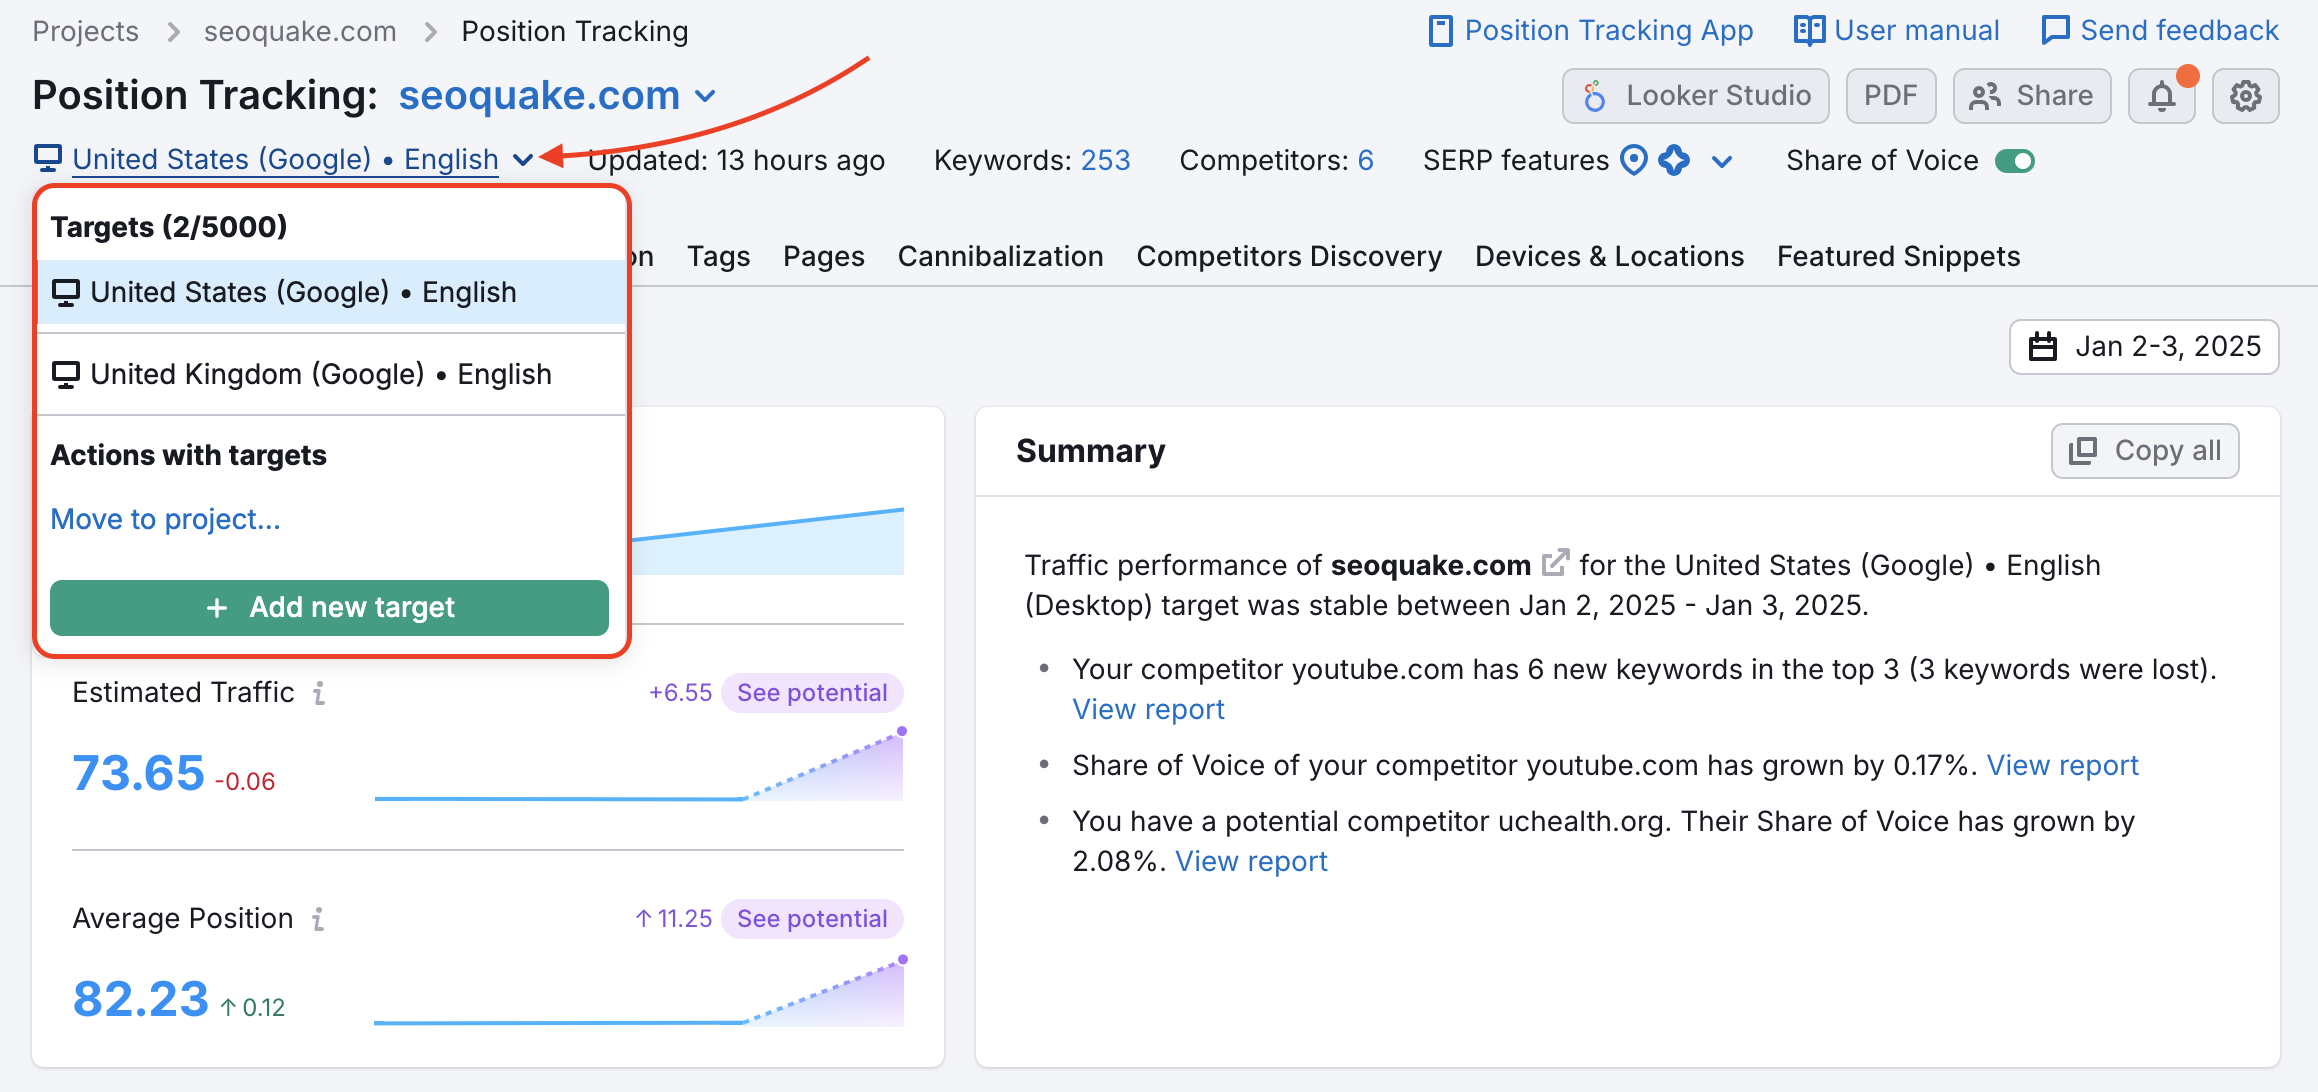Open the notifications bell
Viewport: 2318px width, 1092px height.
point(2161,95)
